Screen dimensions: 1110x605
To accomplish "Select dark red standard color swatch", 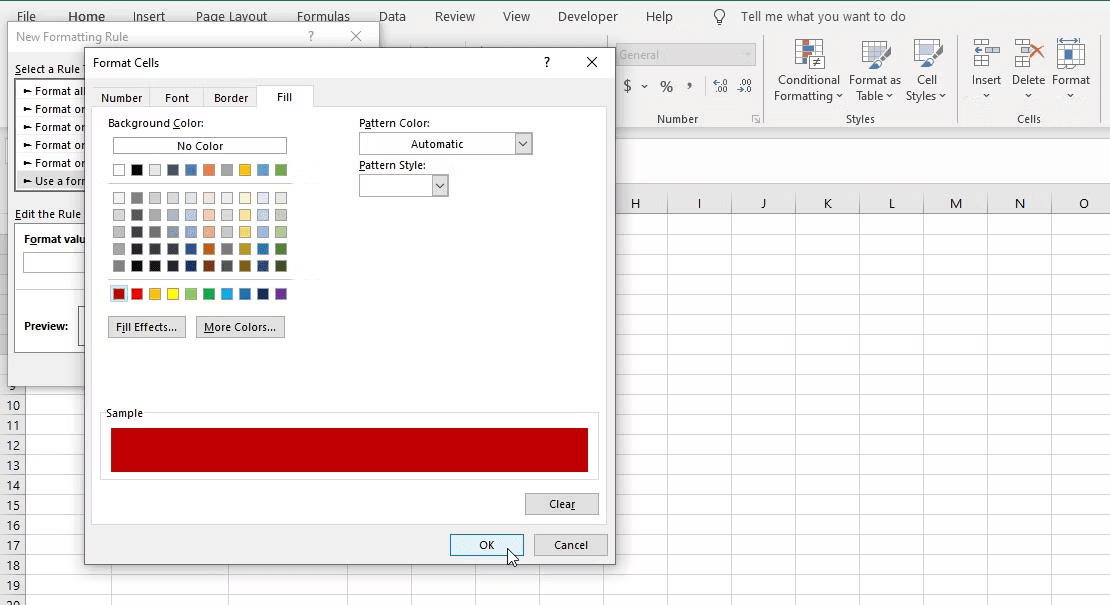I will pyautogui.click(x=119, y=294).
